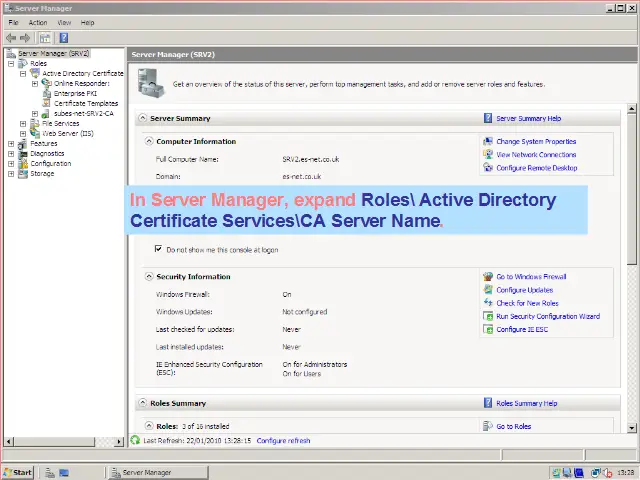
Task: Open the Help menu
Action: [87, 22]
